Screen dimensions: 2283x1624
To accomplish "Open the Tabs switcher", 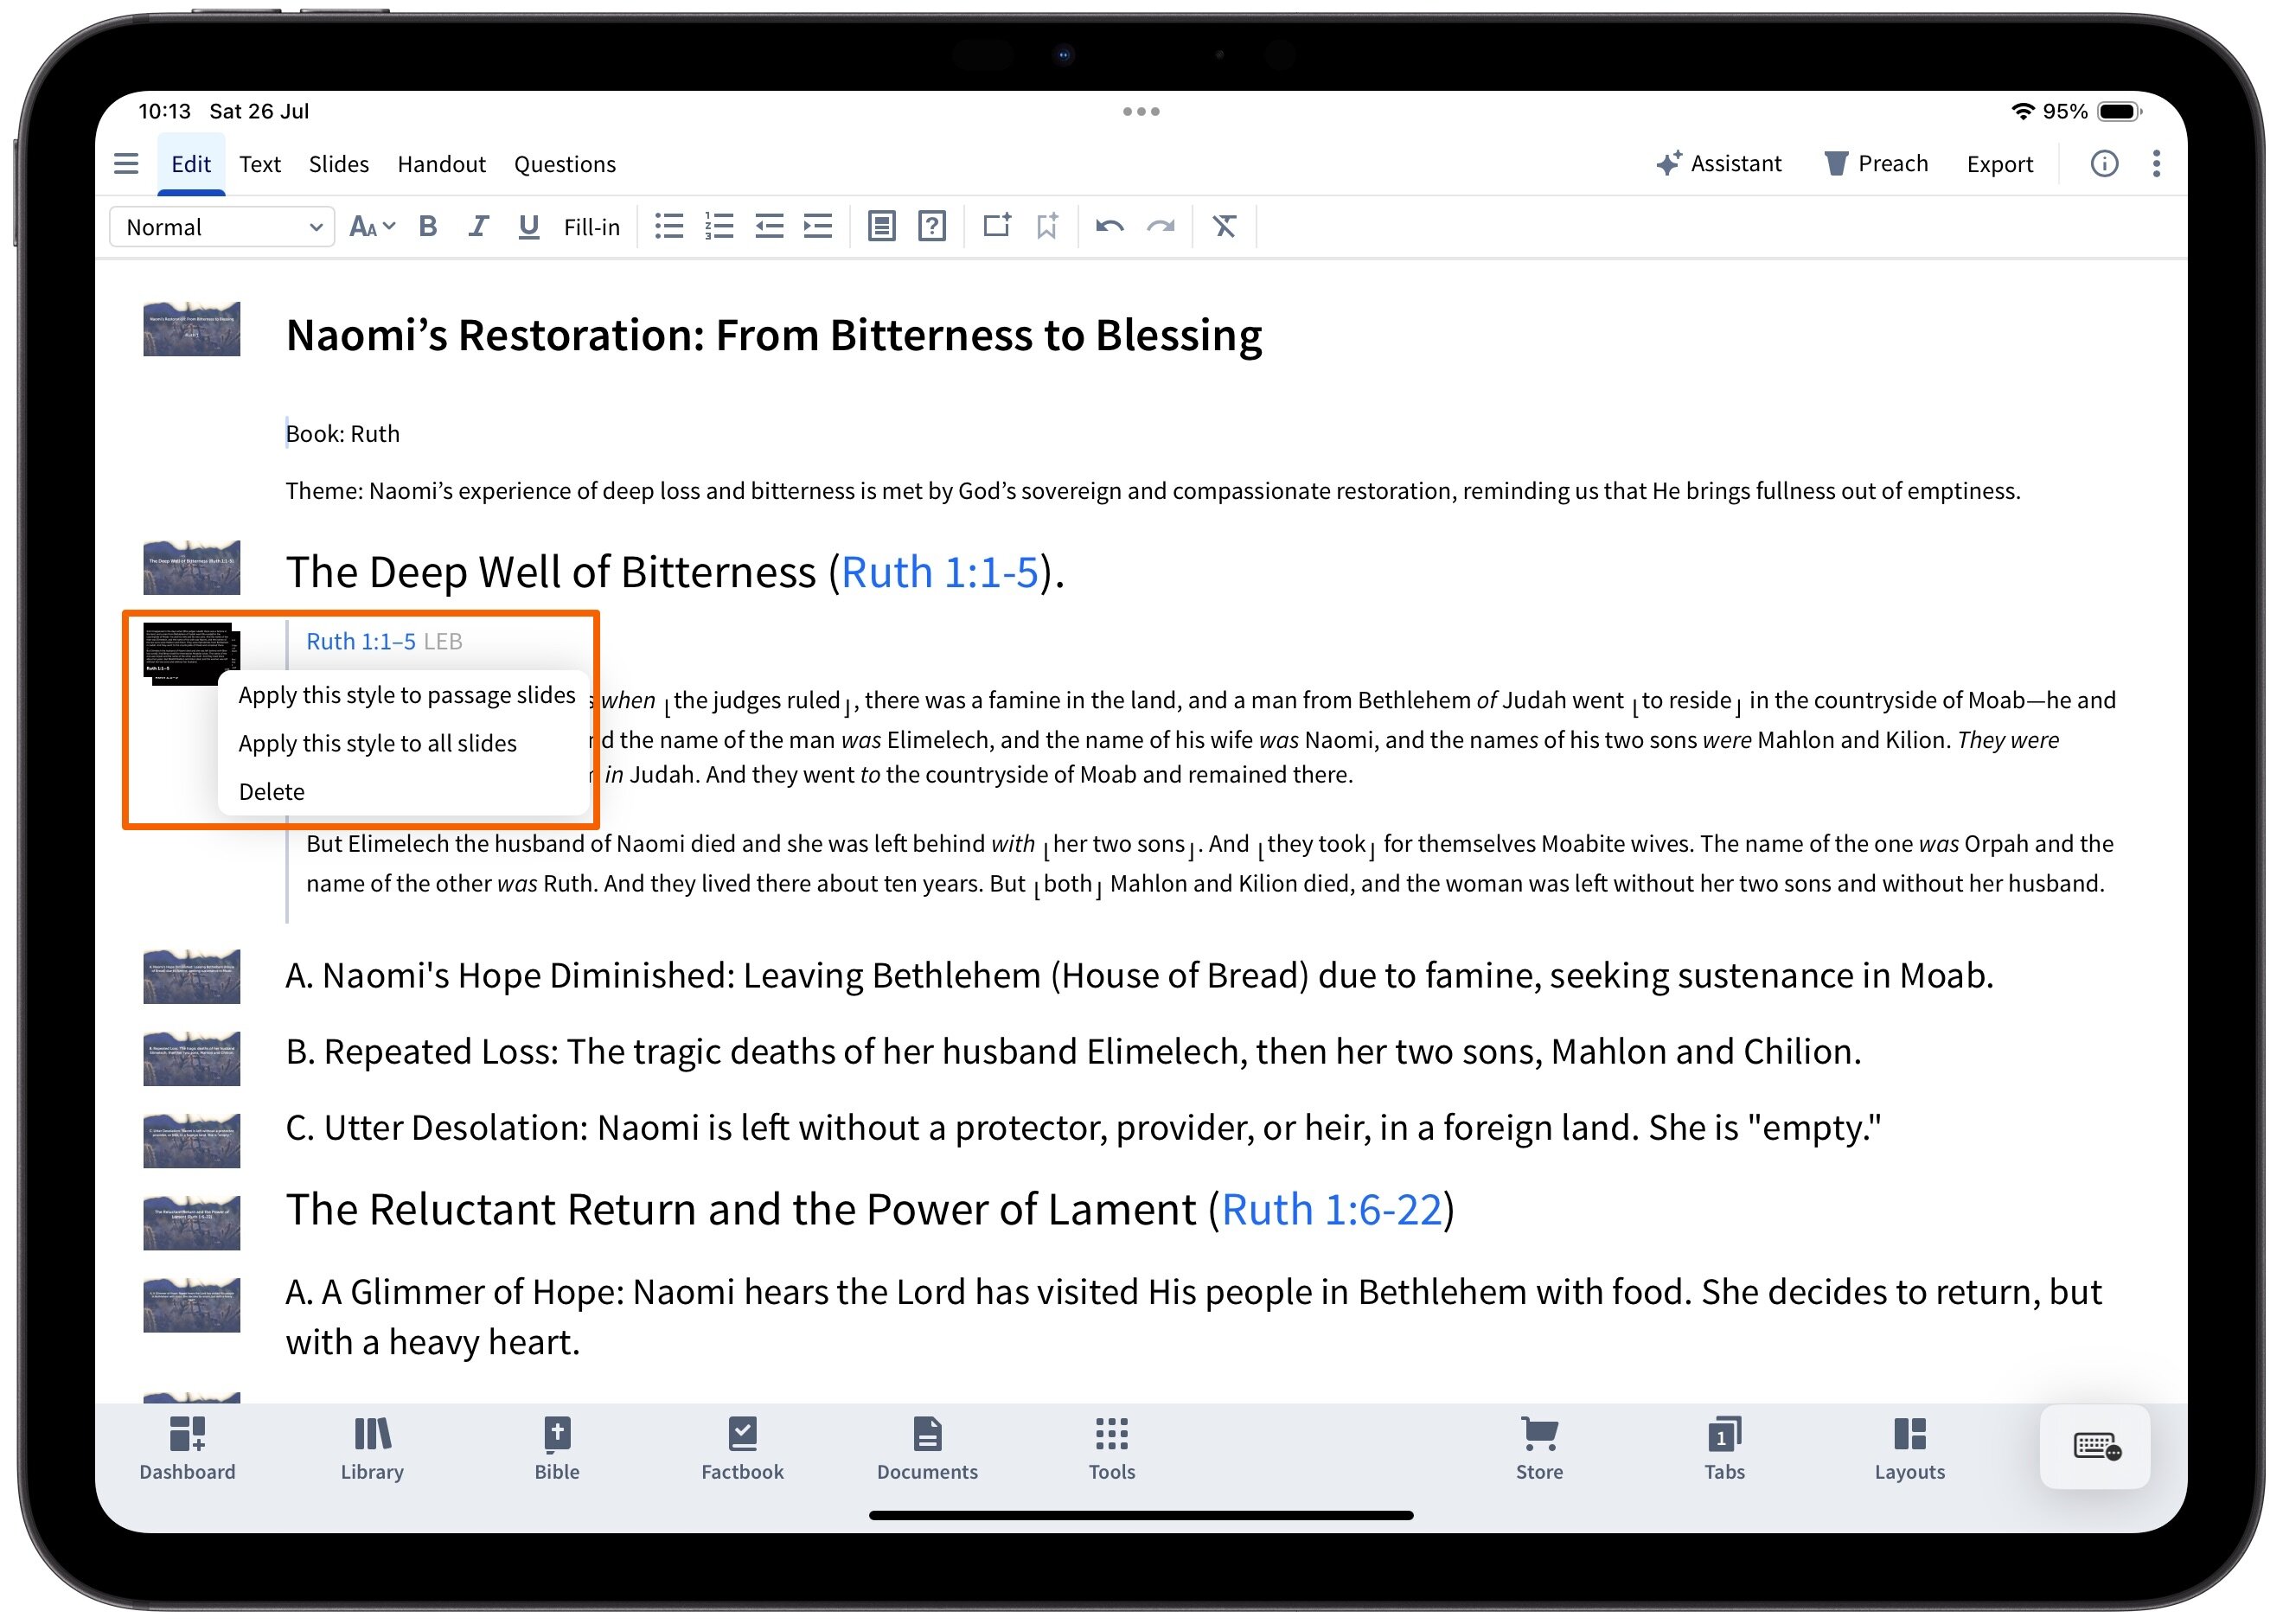I will (1724, 1448).
